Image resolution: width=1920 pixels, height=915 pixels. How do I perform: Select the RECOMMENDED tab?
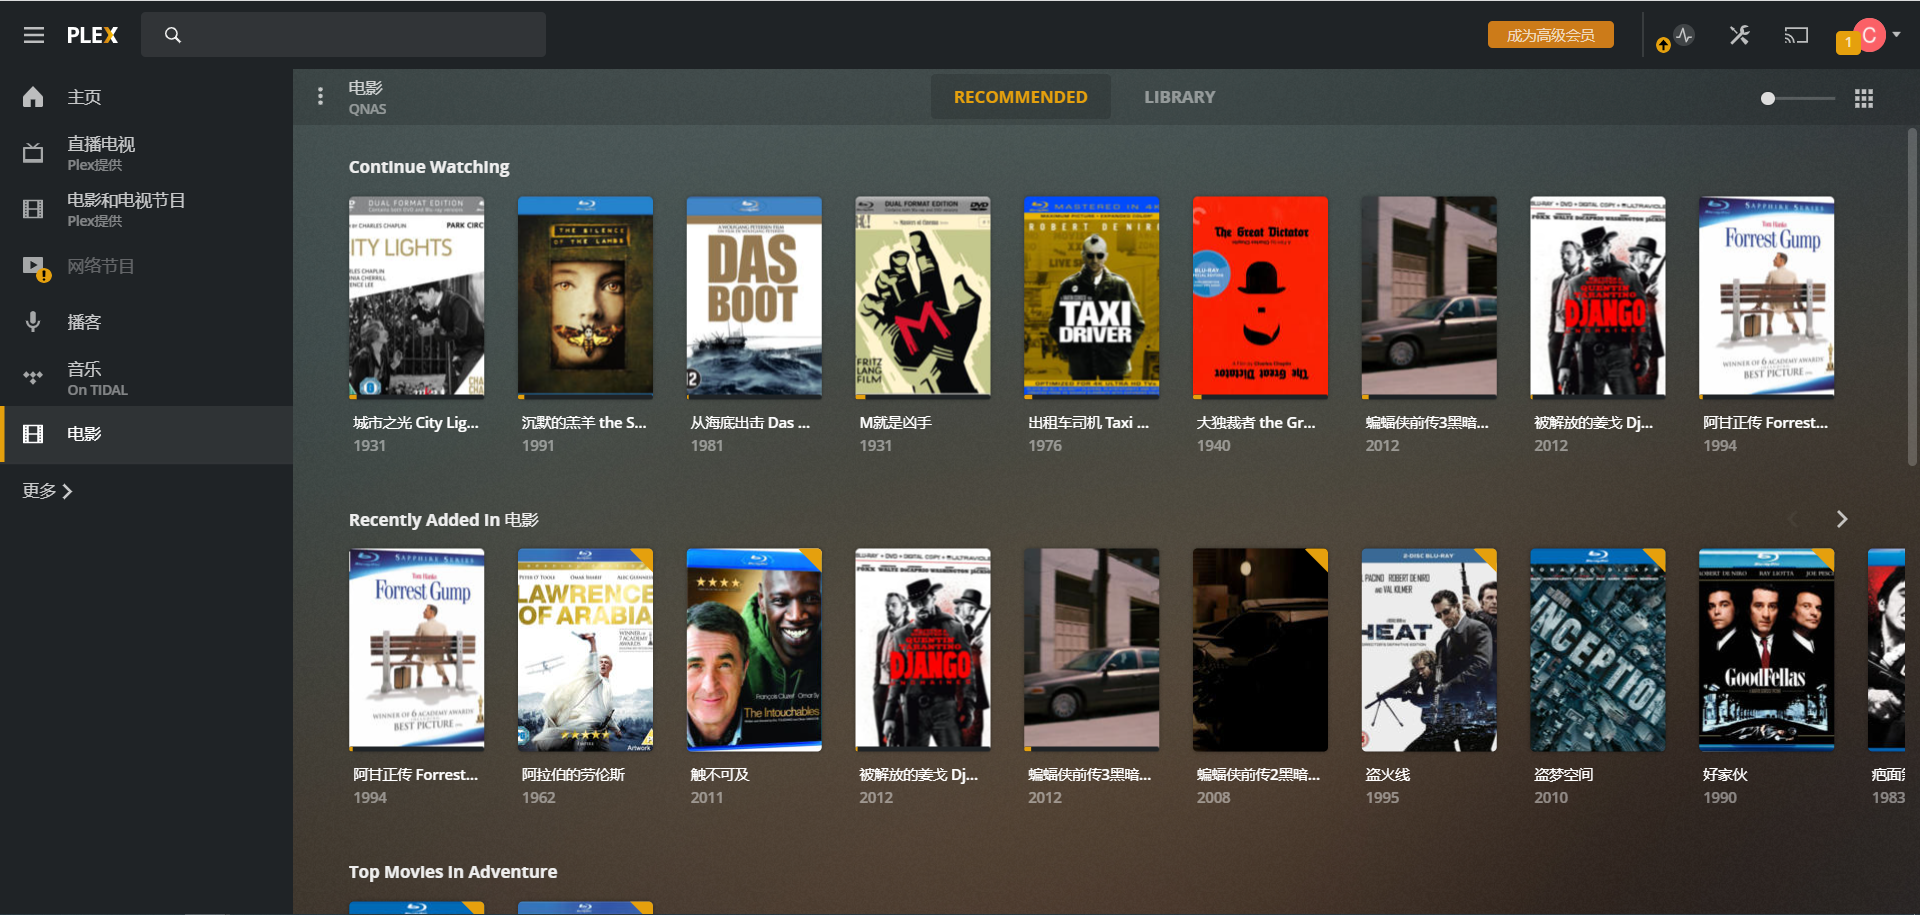pyautogui.click(x=1020, y=97)
